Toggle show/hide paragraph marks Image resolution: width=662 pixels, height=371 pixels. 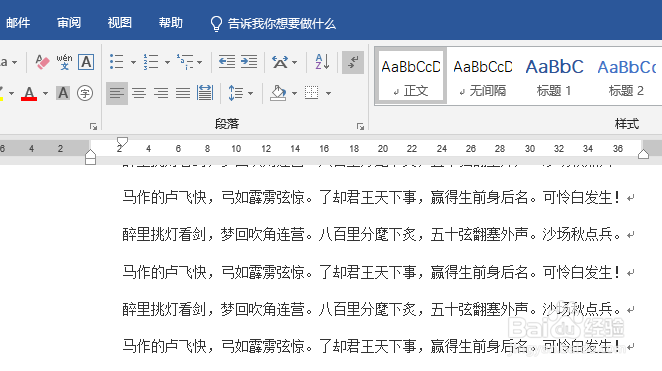[x=353, y=62]
